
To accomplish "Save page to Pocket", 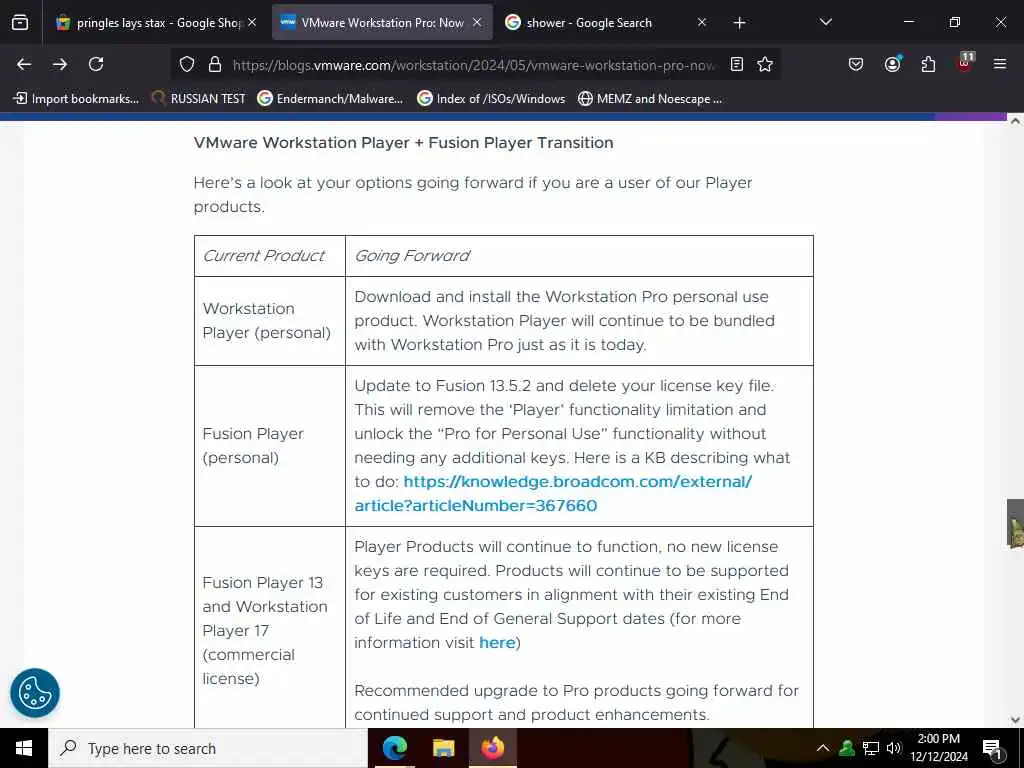I will coord(856,64).
